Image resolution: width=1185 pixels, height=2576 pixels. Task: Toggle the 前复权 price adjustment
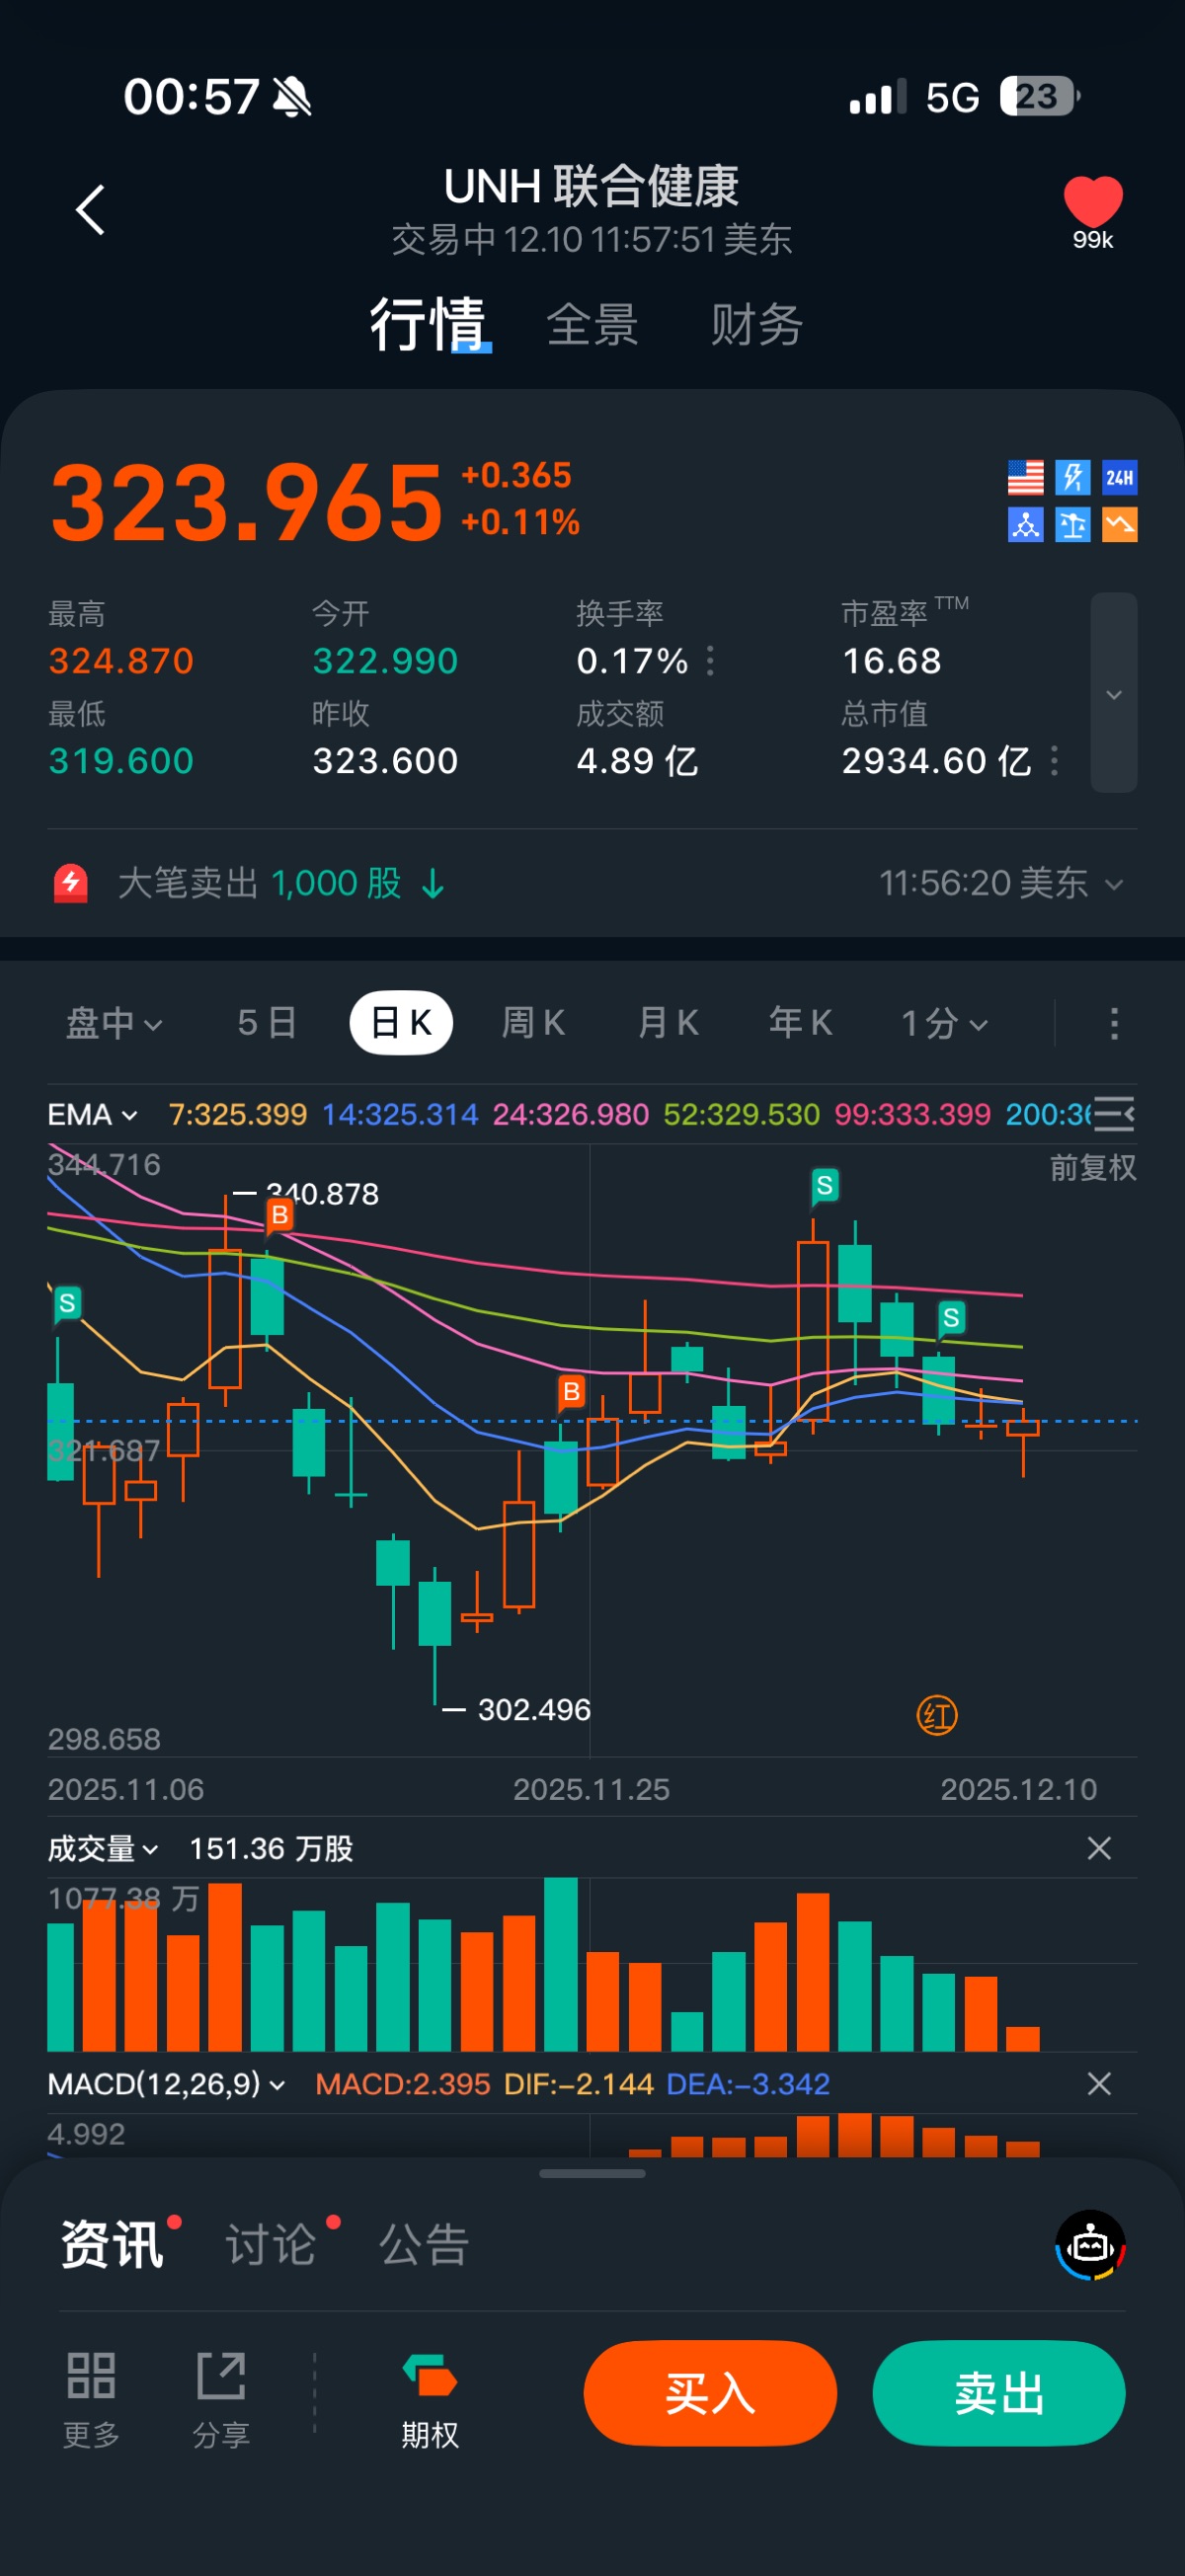pos(1092,1167)
